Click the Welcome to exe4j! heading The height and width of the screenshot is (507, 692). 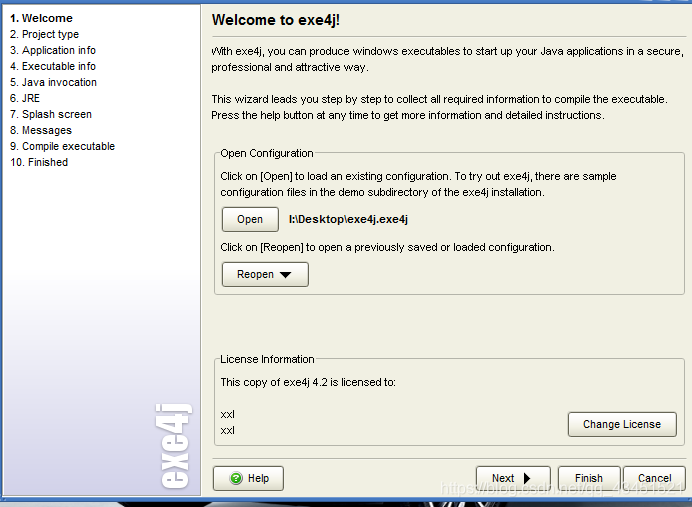point(276,20)
